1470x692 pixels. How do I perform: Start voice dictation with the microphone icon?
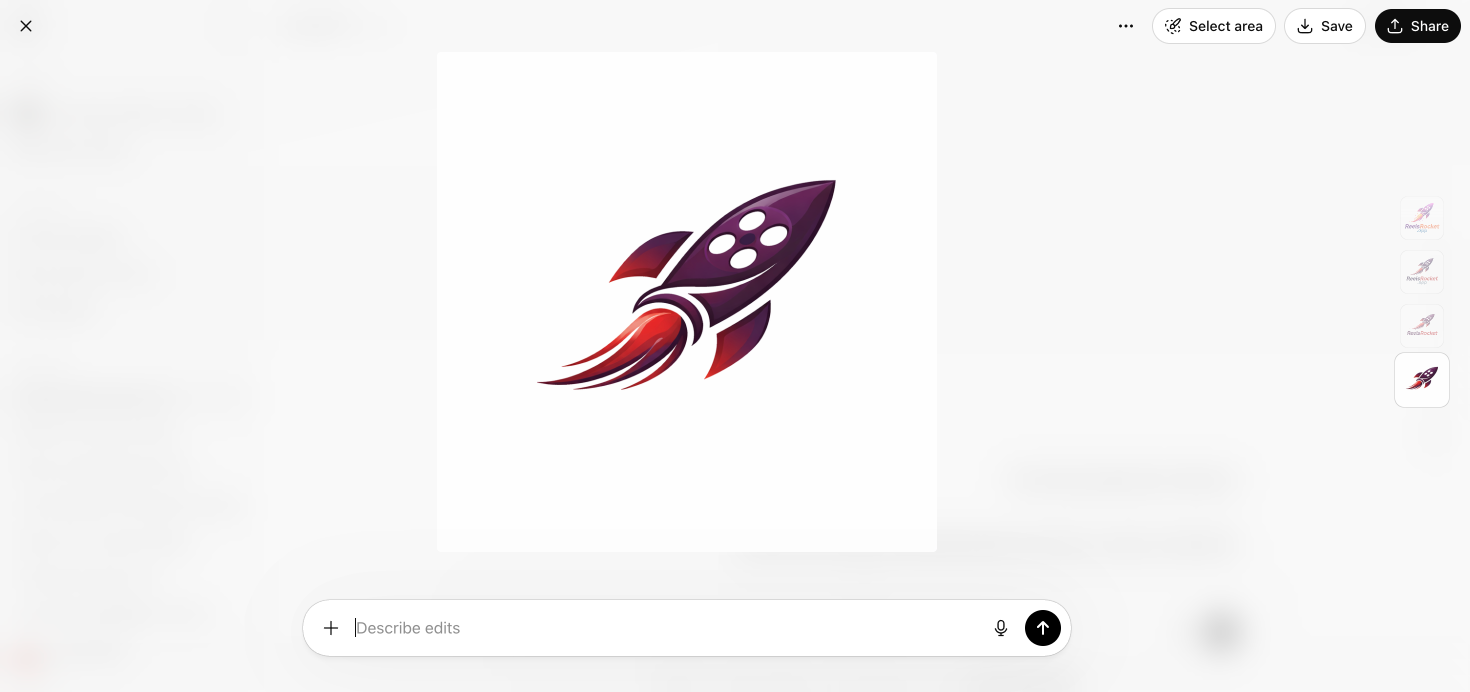tap(1000, 628)
